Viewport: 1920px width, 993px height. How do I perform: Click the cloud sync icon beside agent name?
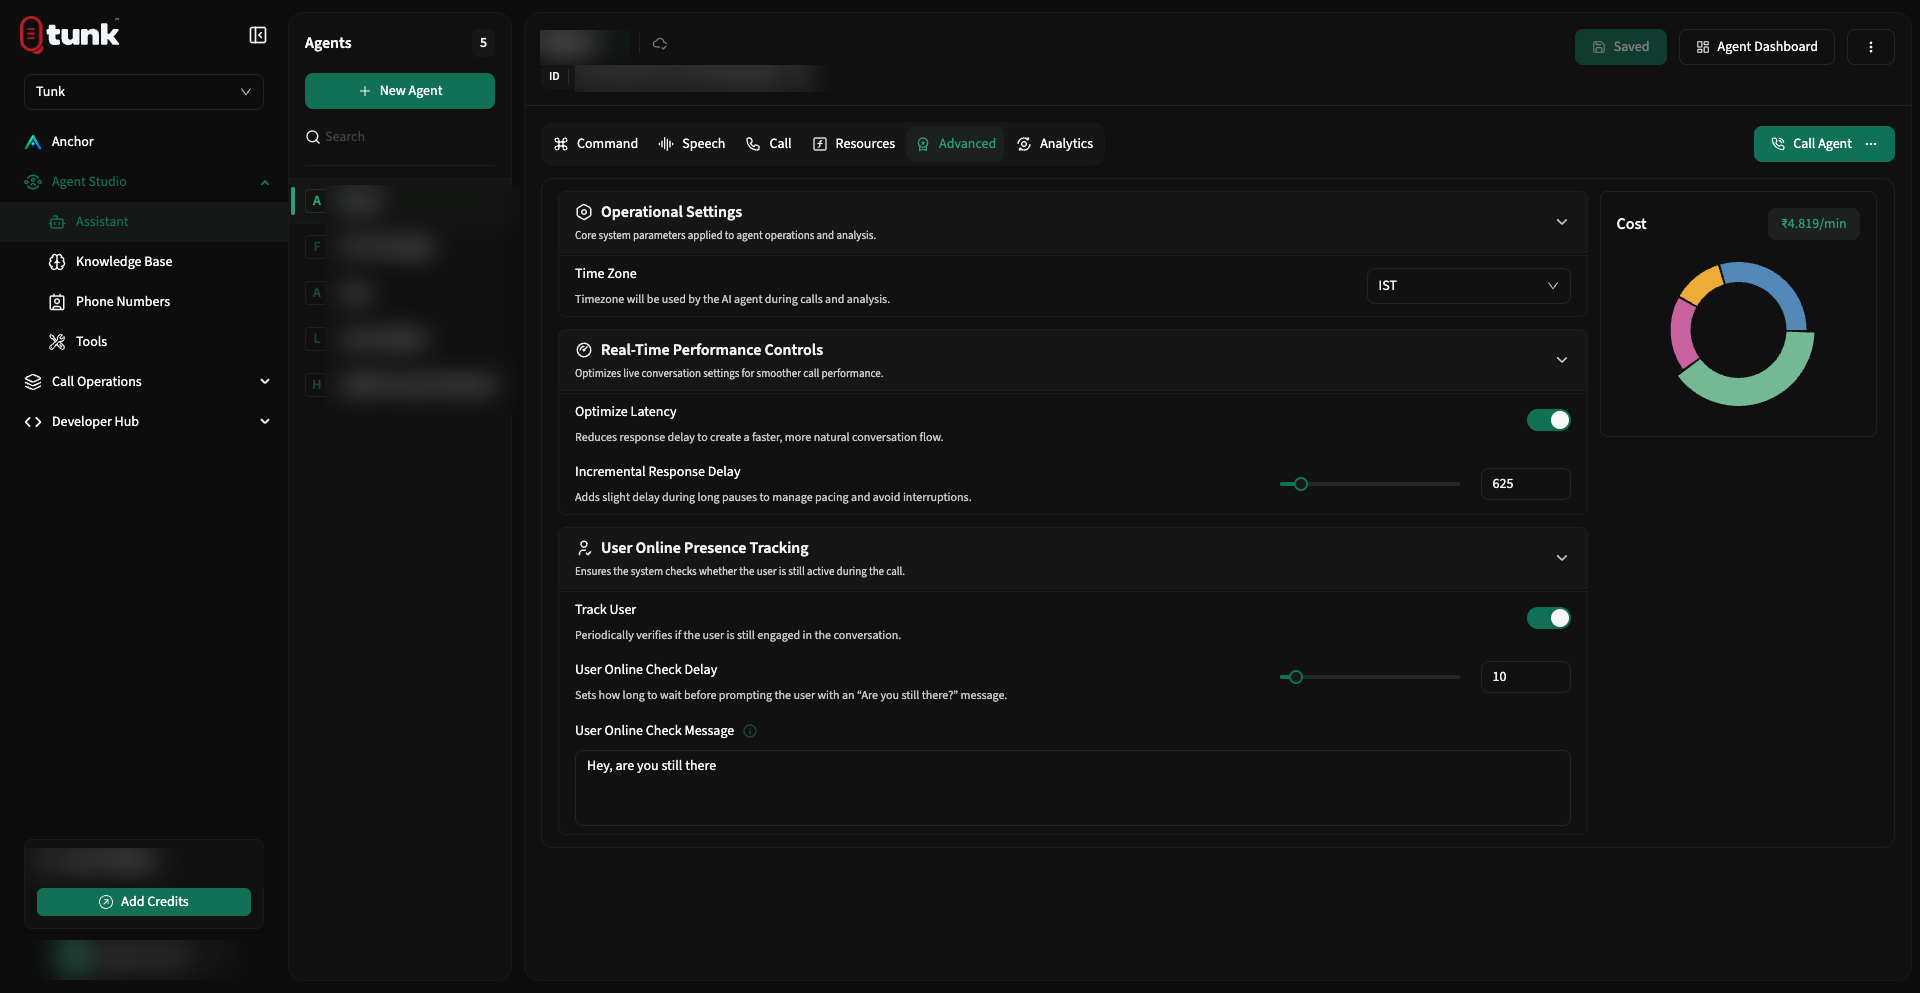click(660, 44)
